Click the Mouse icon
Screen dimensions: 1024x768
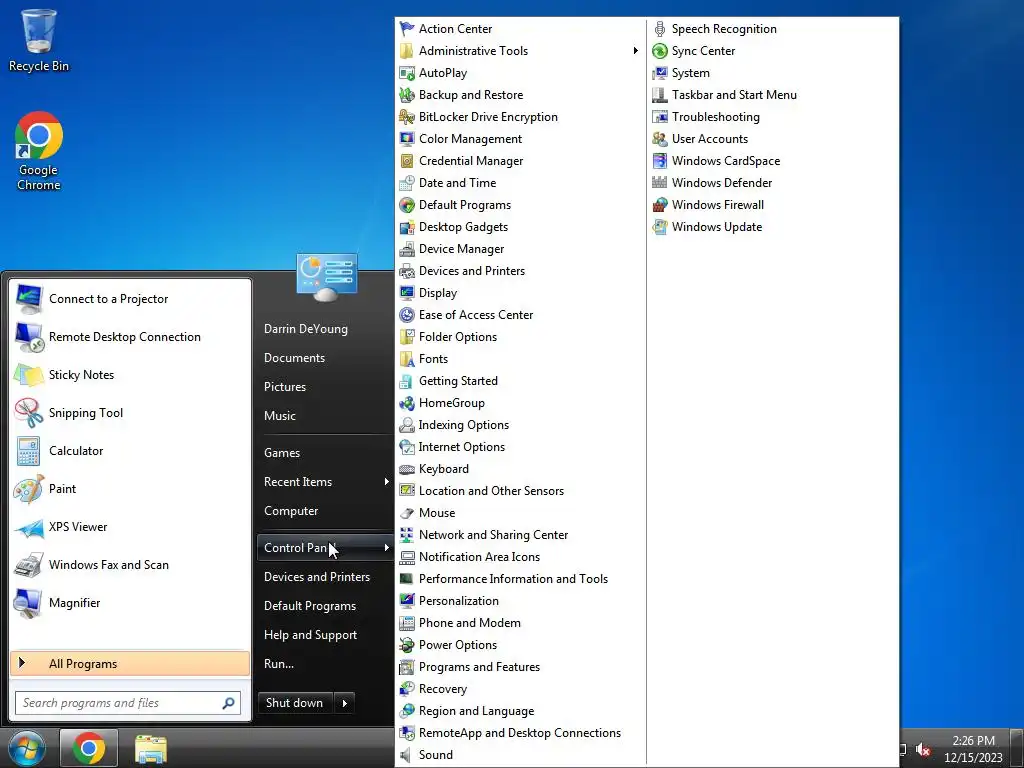(407, 513)
